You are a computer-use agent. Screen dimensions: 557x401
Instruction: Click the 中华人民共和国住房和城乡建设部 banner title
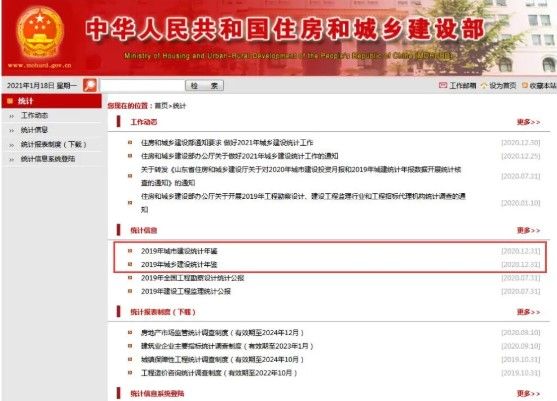point(285,29)
